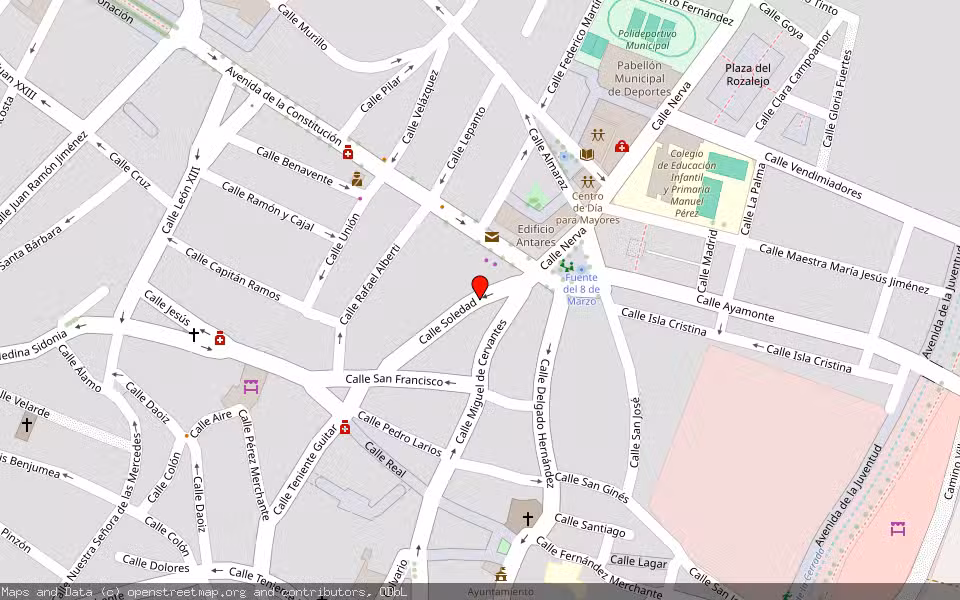Click the Calle Madrid street label
960x600 pixels.
707,260
